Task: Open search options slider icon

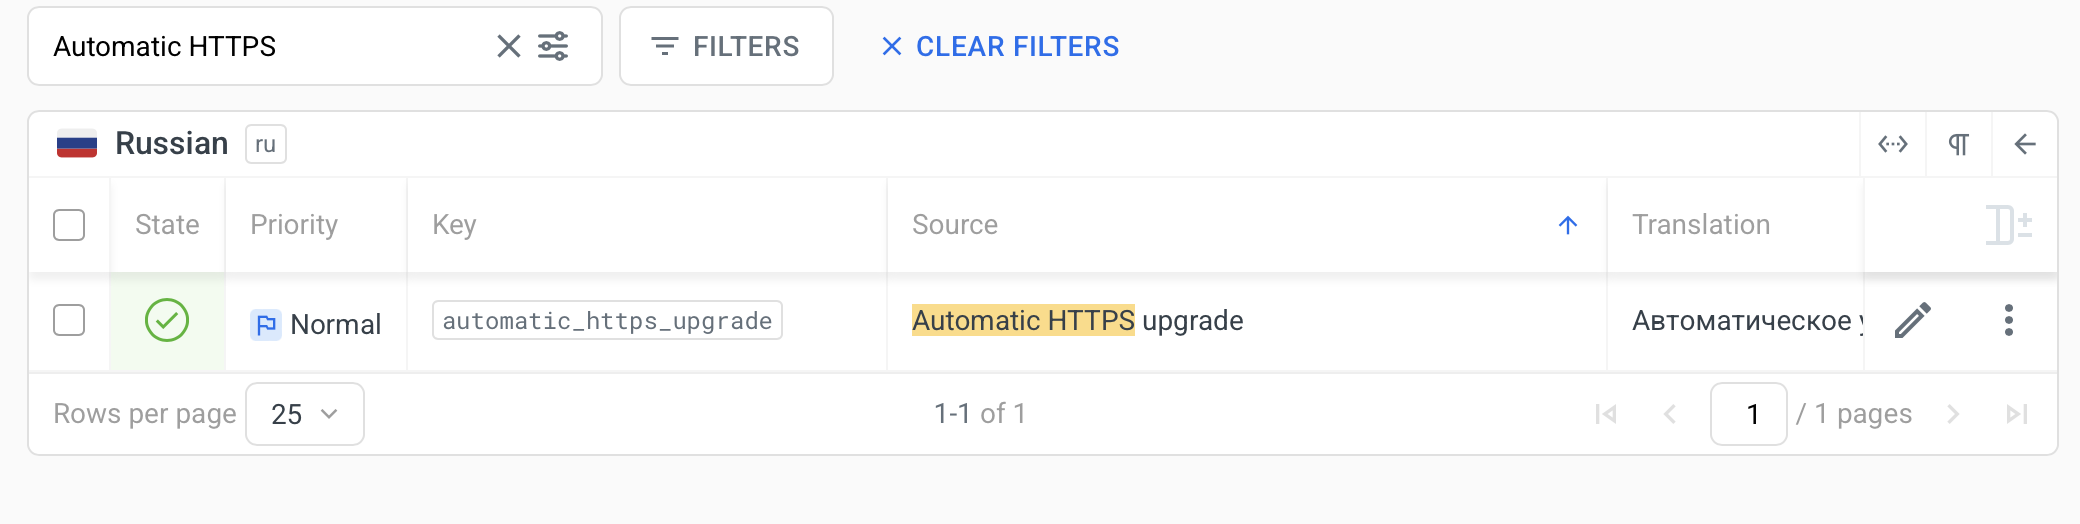Action: [x=553, y=46]
